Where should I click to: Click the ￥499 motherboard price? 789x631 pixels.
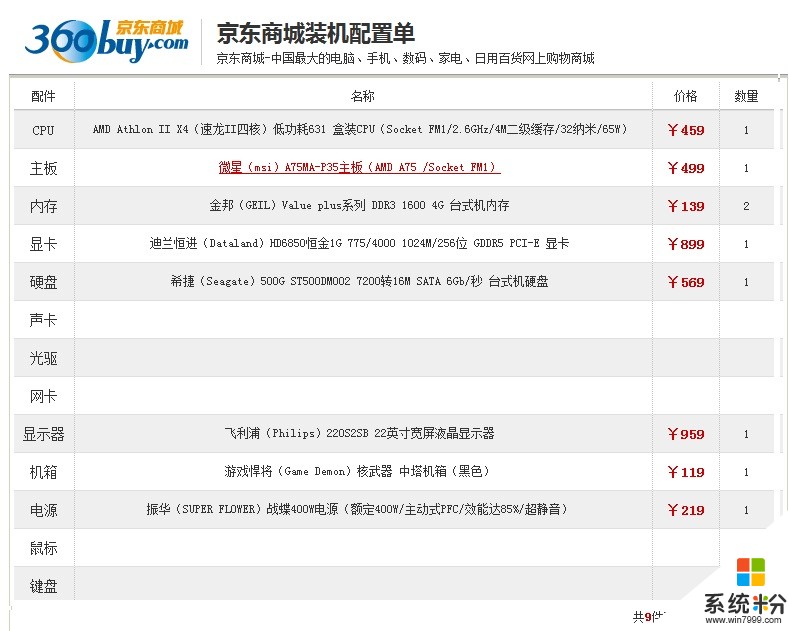tap(685, 168)
